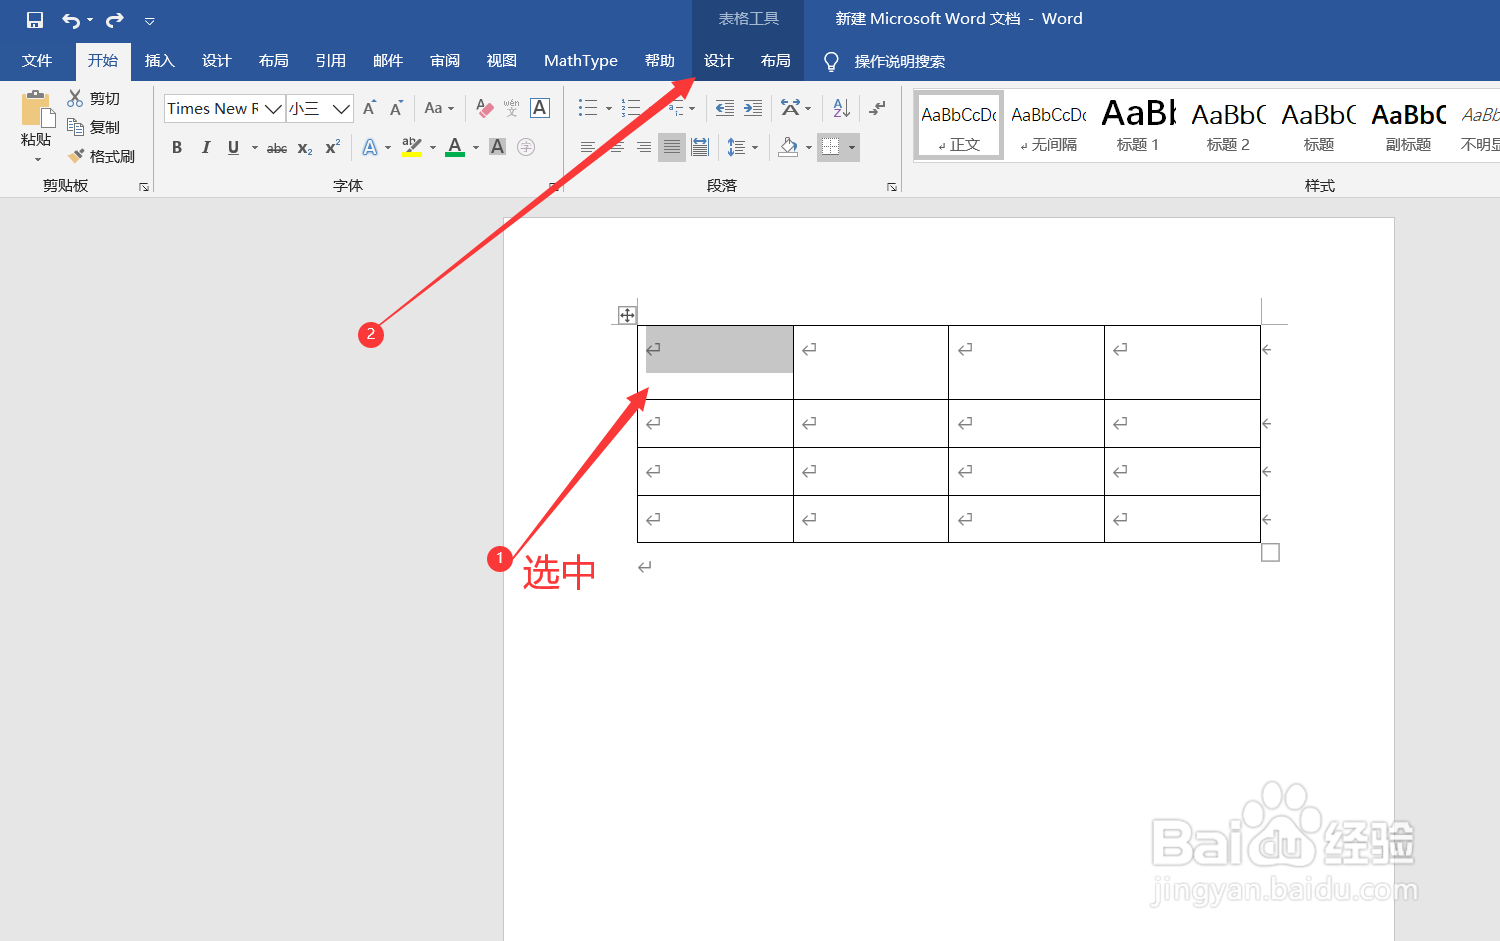The height and width of the screenshot is (941, 1500).
Task: Click the Paste (粘贴) clipboard icon
Action: tap(37, 109)
